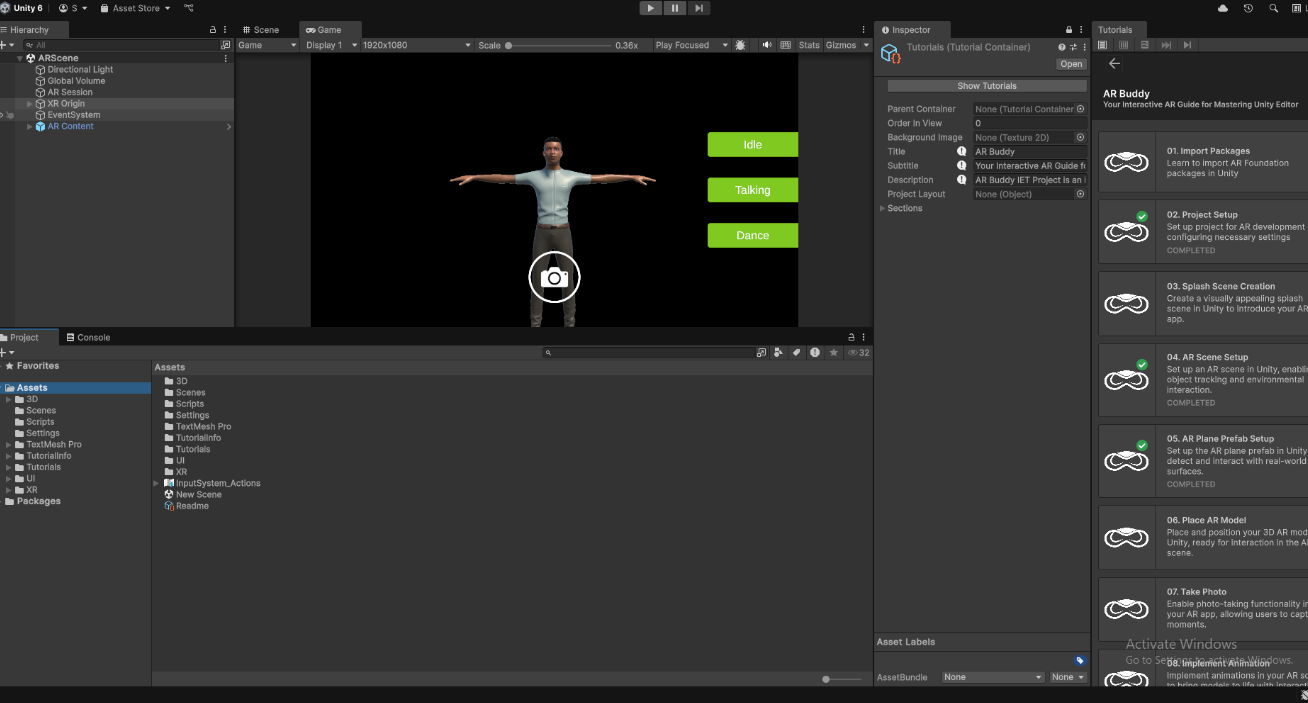Open Project search-by-type filter icon
The height and width of the screenshot is (703, 1308).
[779, 352]
